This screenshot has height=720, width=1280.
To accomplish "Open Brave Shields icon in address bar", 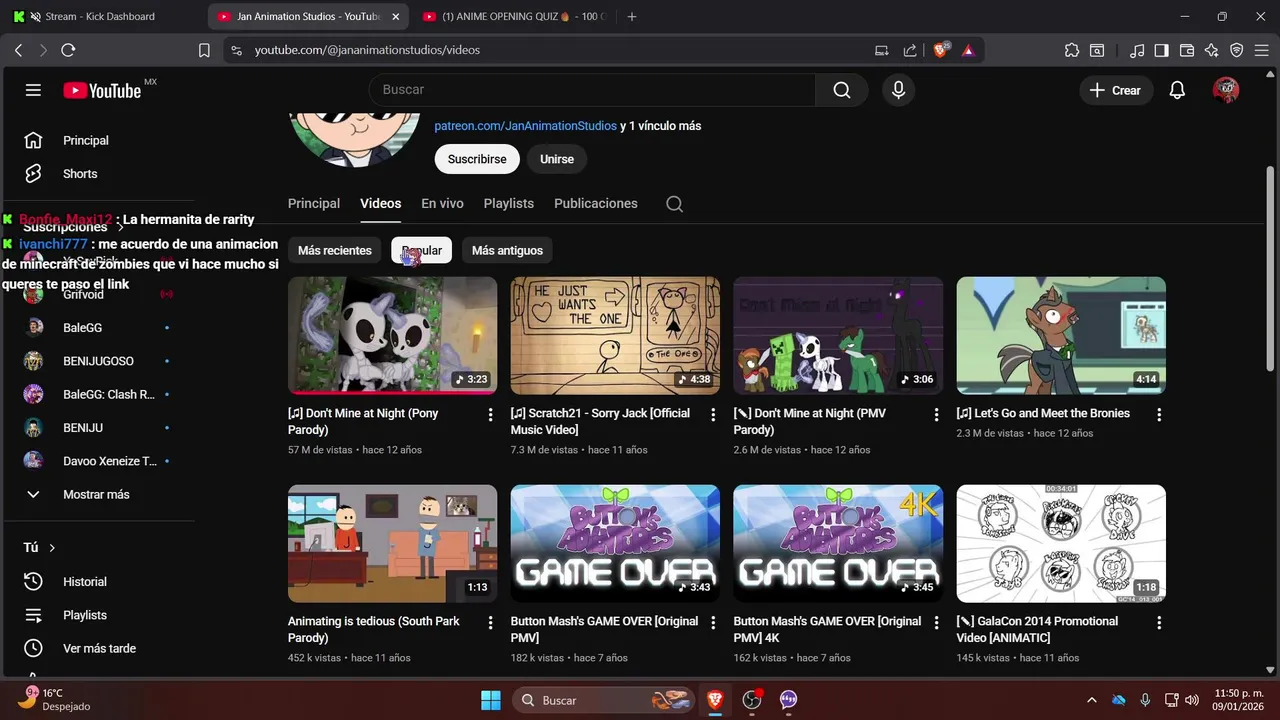I will [940, 50].
